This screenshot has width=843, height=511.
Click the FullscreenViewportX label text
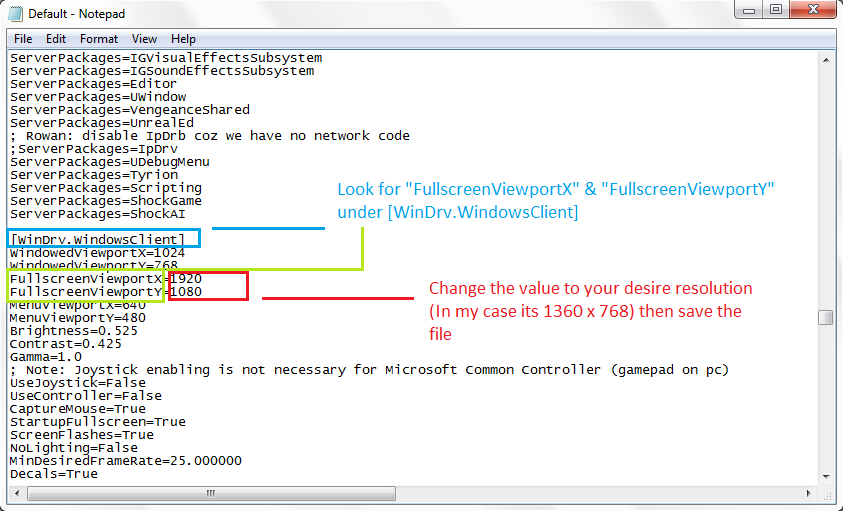click(x=85, y=279)
